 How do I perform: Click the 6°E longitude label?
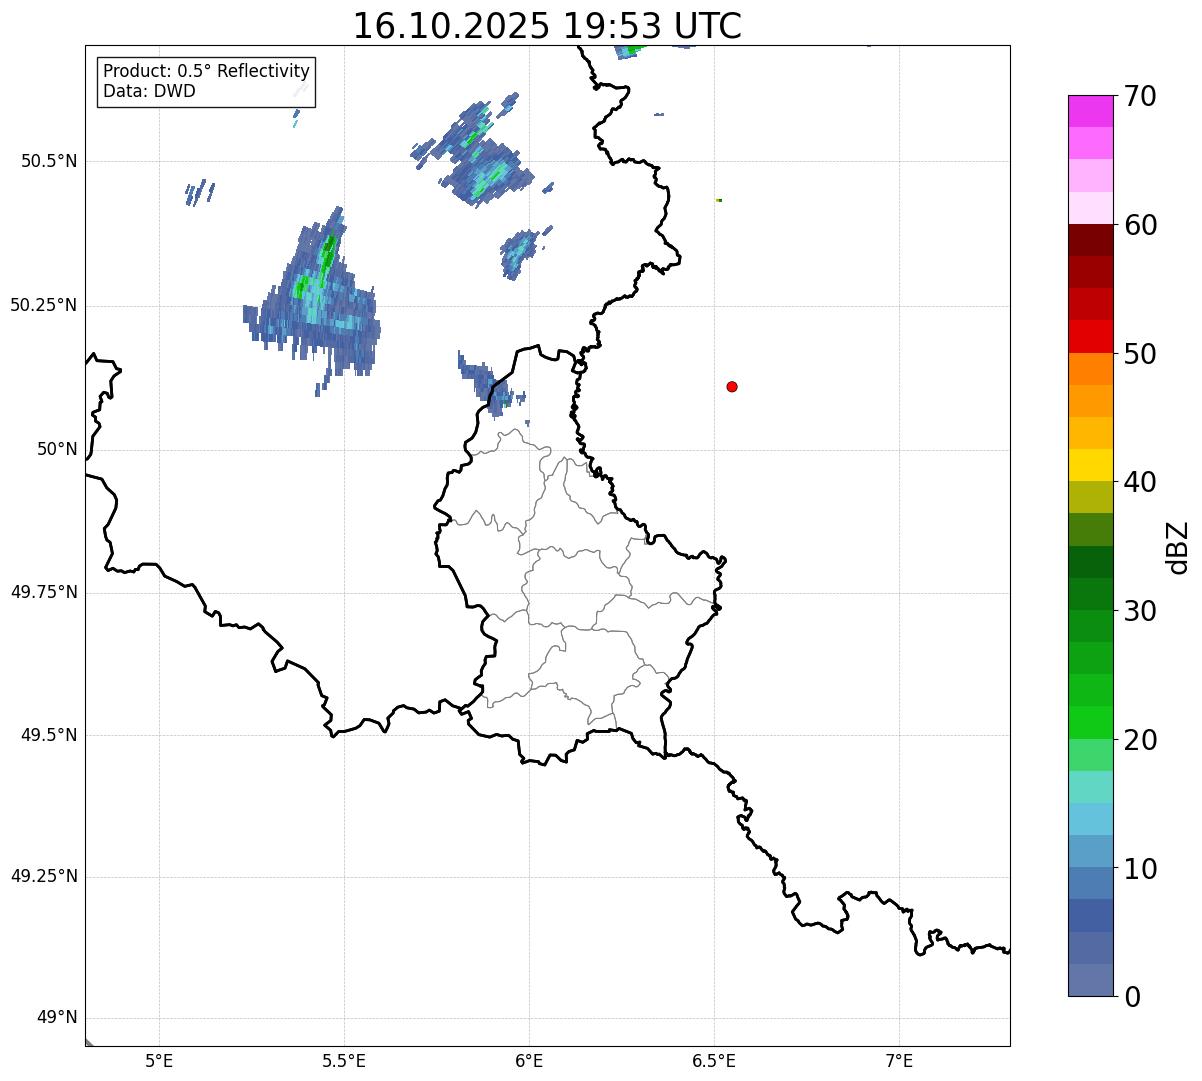[x=529, y=1060]
